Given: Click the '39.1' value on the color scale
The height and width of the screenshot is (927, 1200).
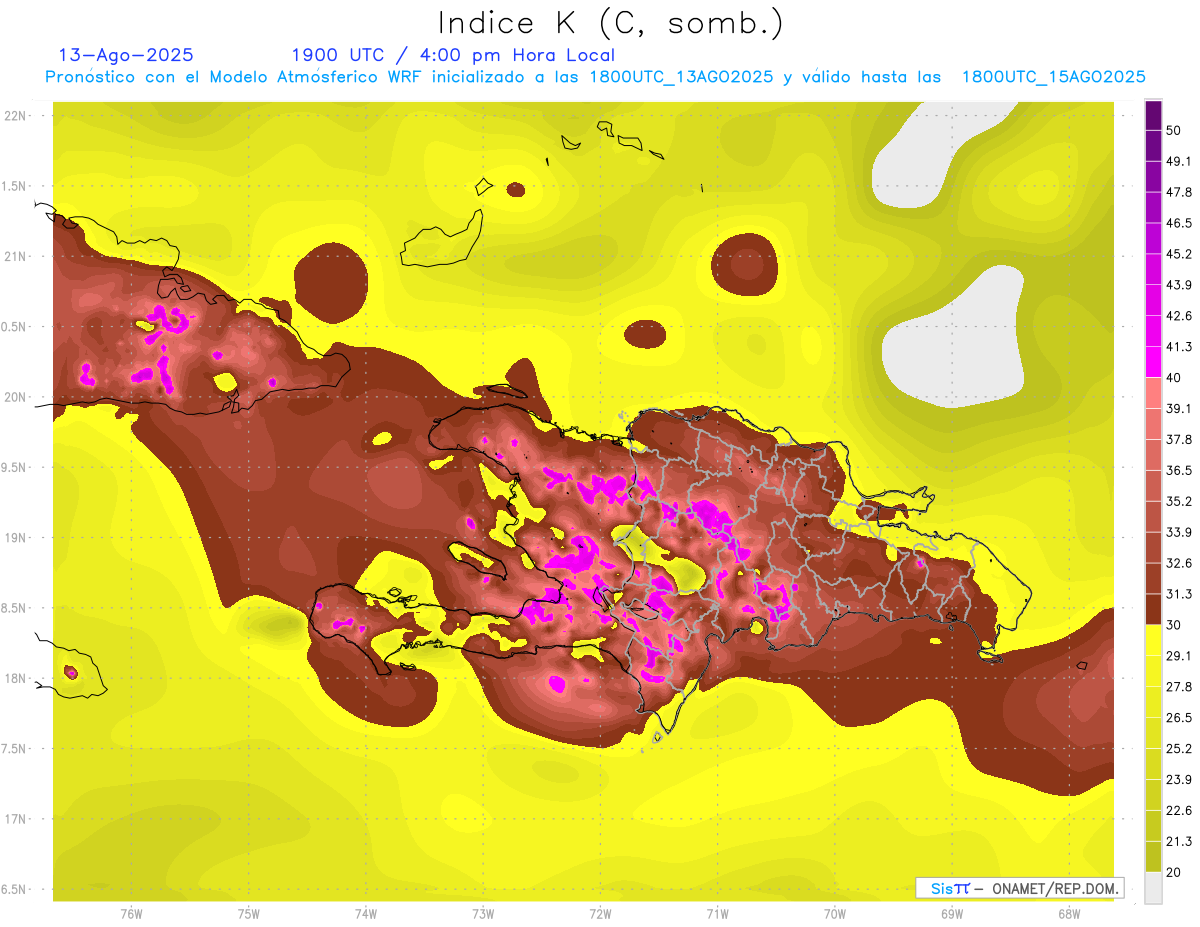Looking at the screenshot, I should pyautogui.click(x=1179, y=409).
